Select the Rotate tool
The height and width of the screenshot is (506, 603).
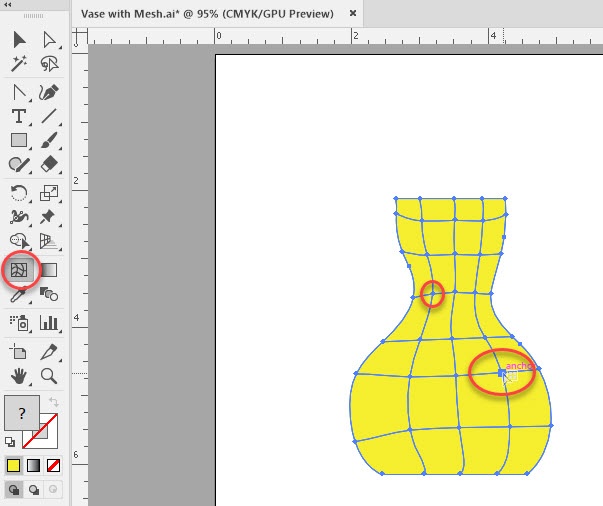click(x=19, y=193)
